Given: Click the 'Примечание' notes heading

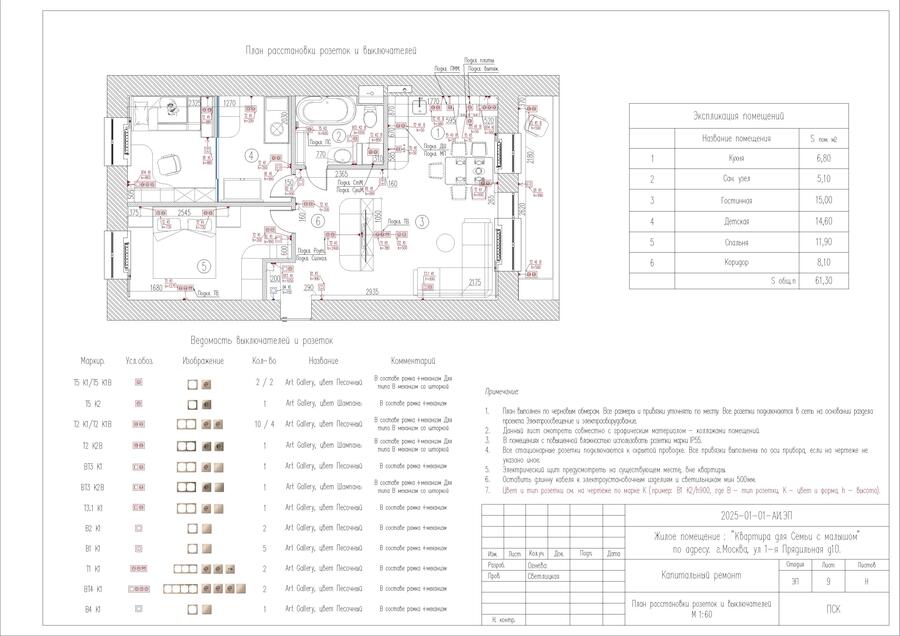Looking at the screenshot, I should [502, 391].
